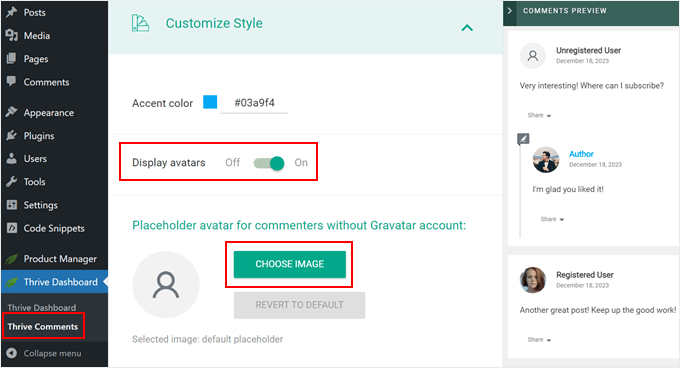Open Share dropdown under Author reply
The image size is (680, 368).
coord(552,219)
